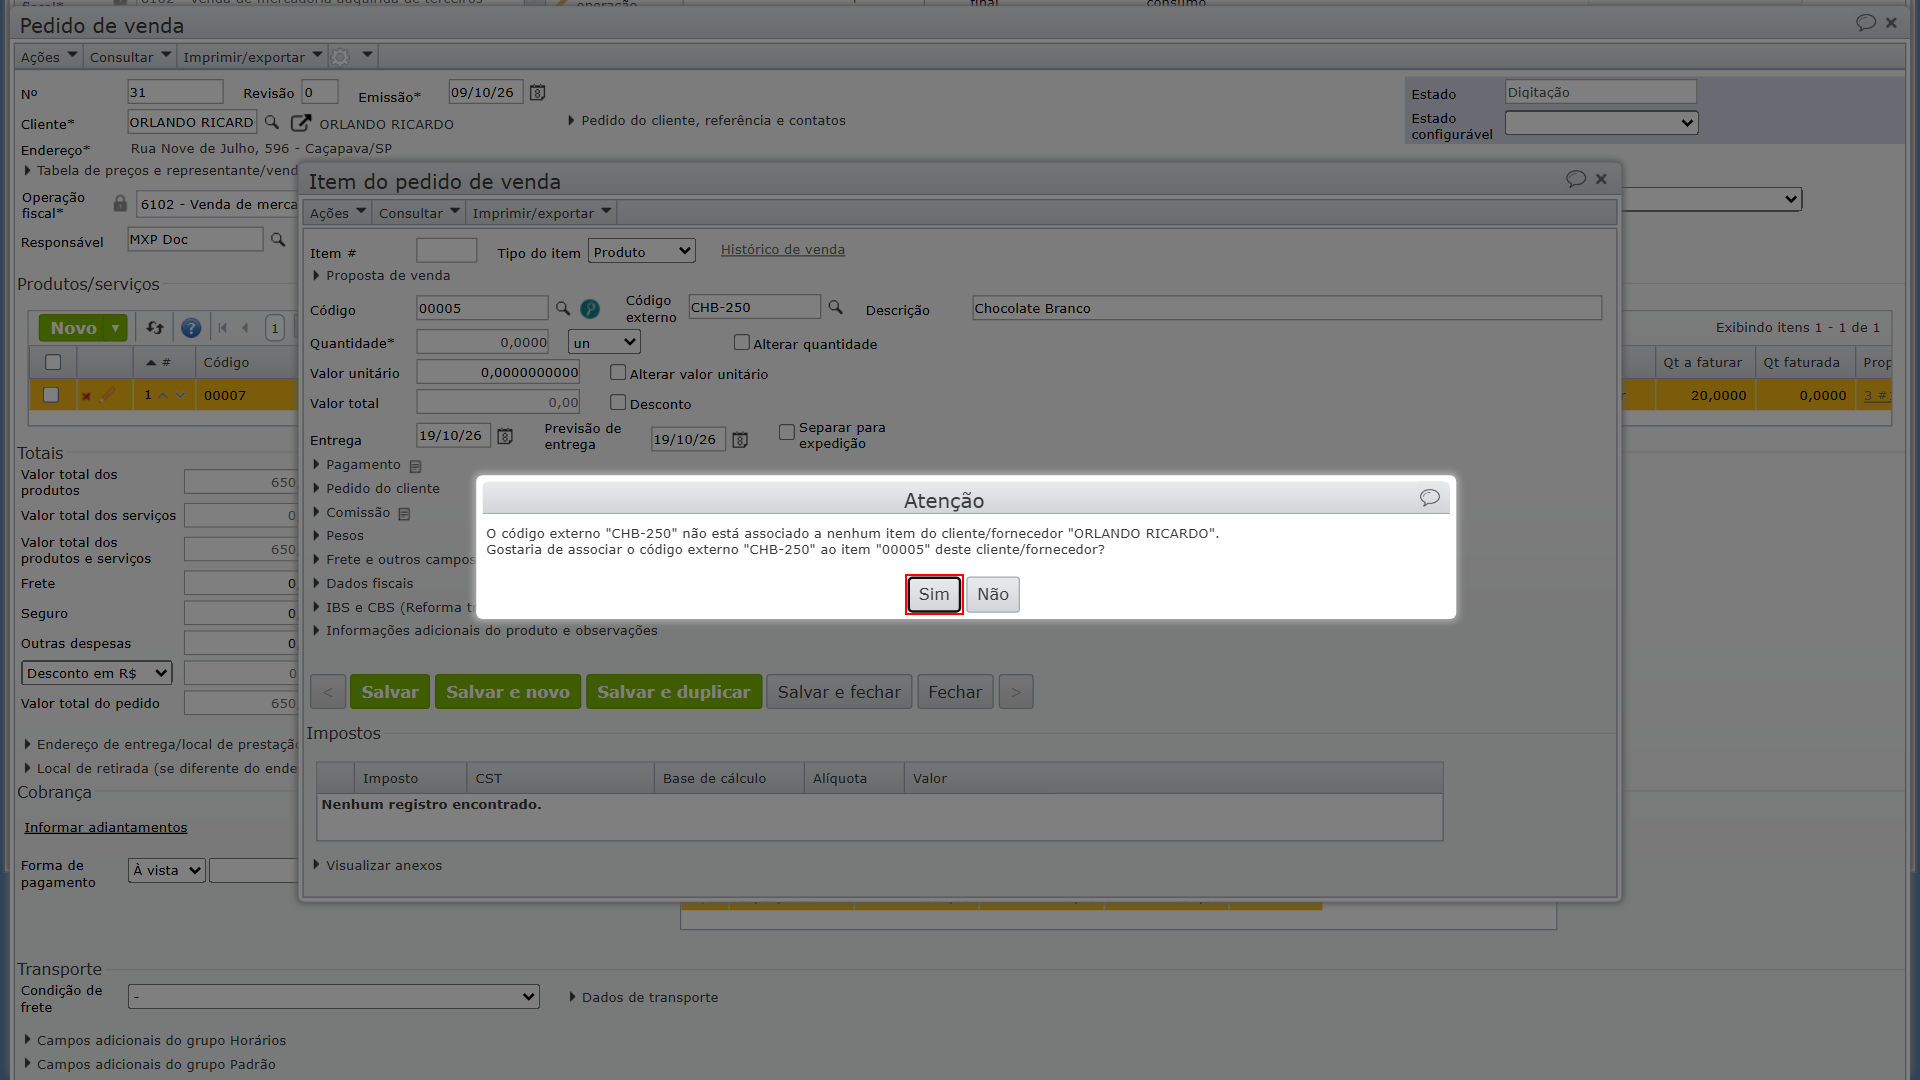Screen dimensions: 1920x1080
Task: Open unit dropdown showing un
Action: tap(604, 343)
